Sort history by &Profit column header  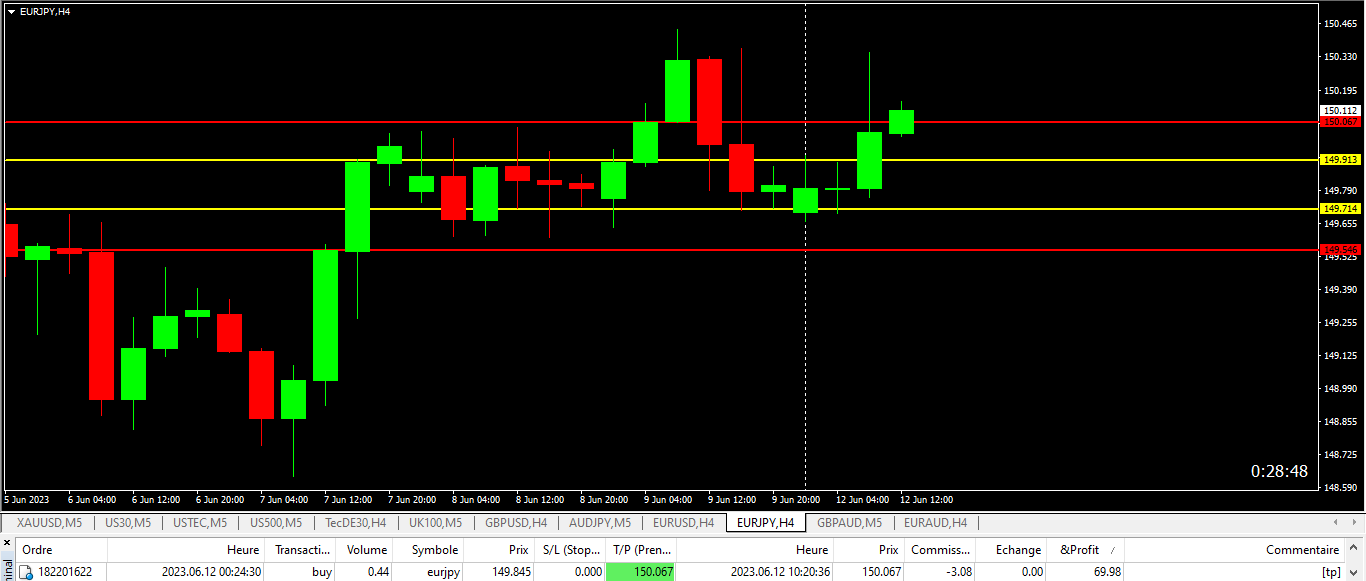pos(1079,550)
